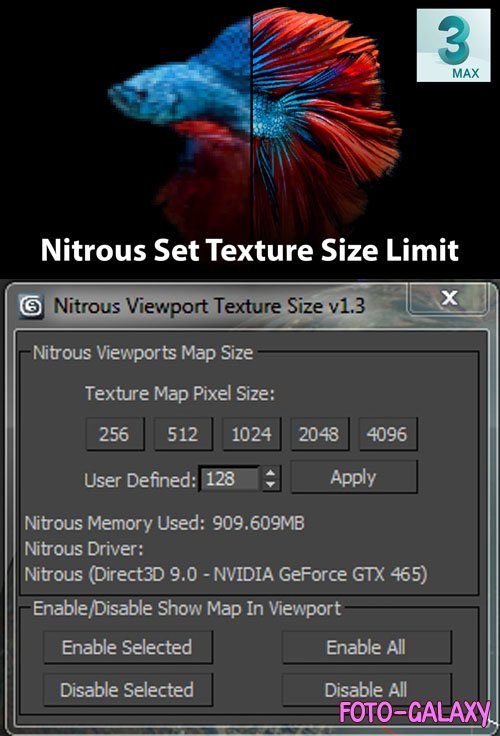
Task: Close the Nitrous Viewport Texture Size window
Action: pos(447,298)
